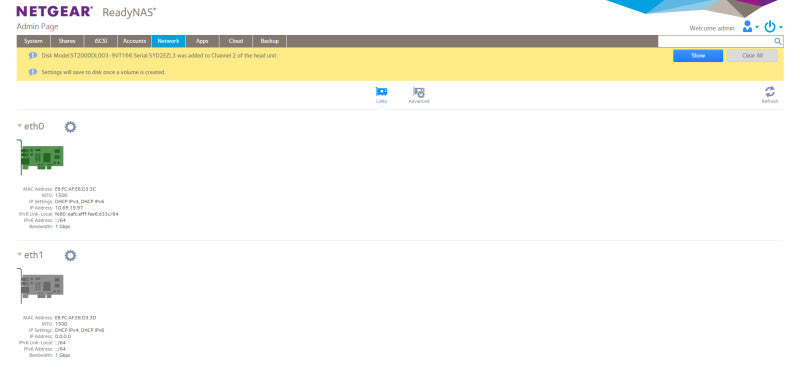Viewport: 800px width, 388px height.
Task: Switch to the iSCSI tab
Action: point(101,41)
